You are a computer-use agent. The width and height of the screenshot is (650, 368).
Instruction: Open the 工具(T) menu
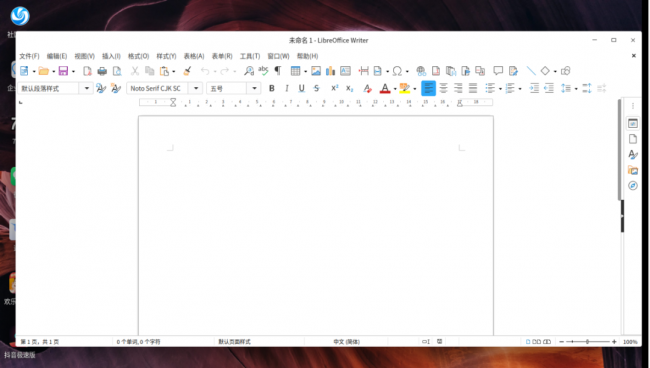click(x=250, y=56)
